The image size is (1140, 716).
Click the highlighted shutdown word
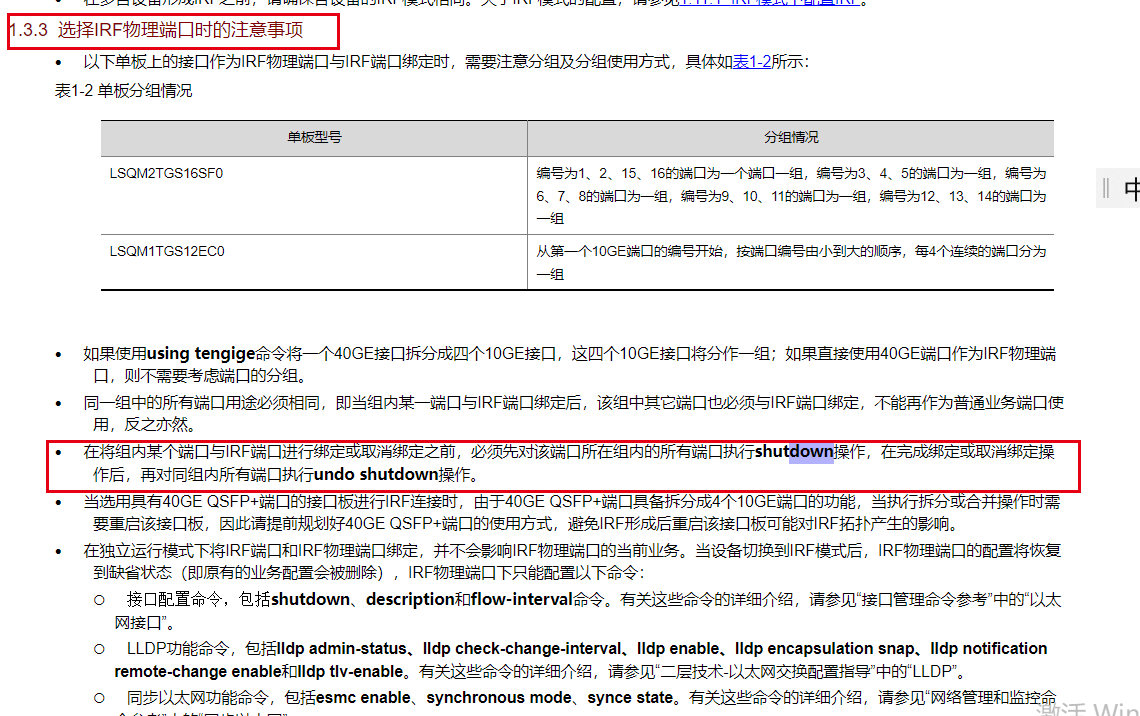coord(794,452)
